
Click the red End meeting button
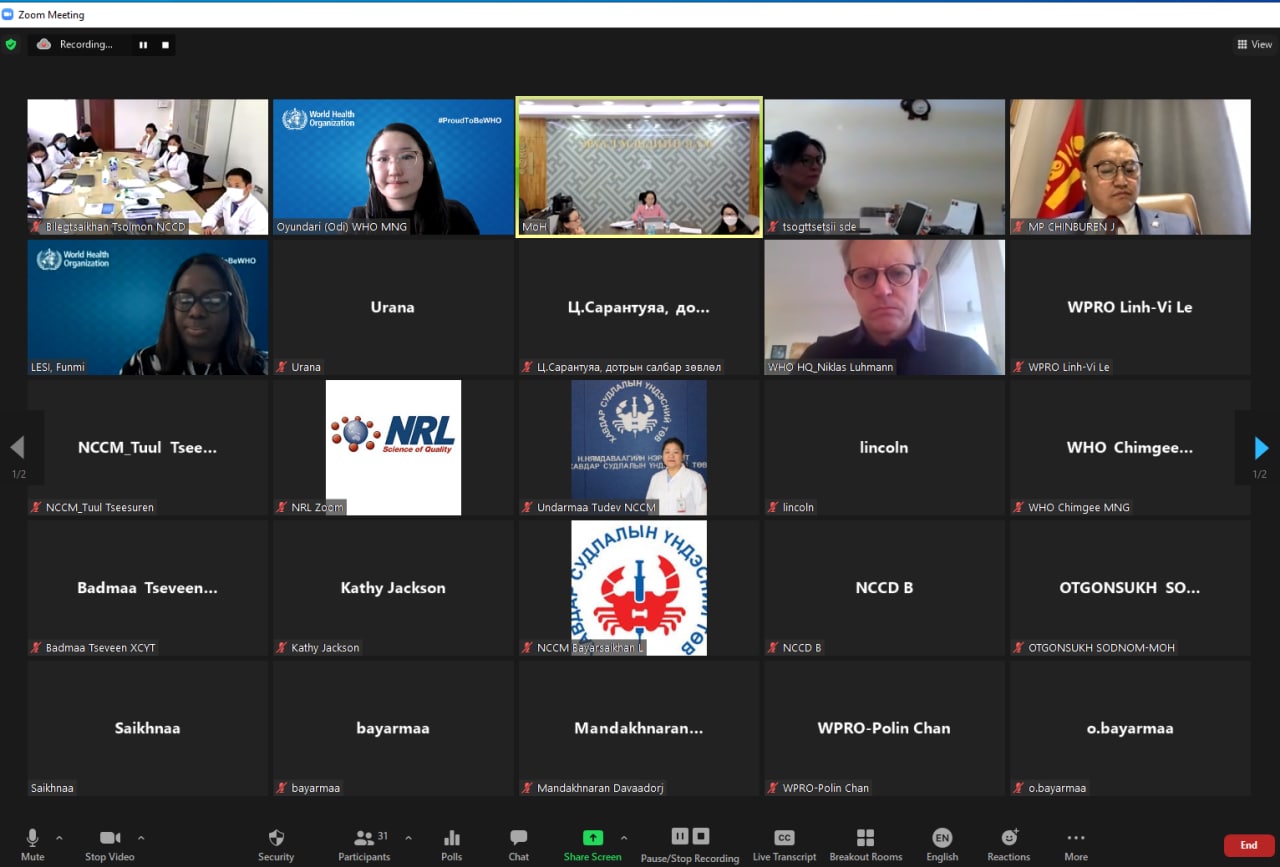pos(1248,845)
